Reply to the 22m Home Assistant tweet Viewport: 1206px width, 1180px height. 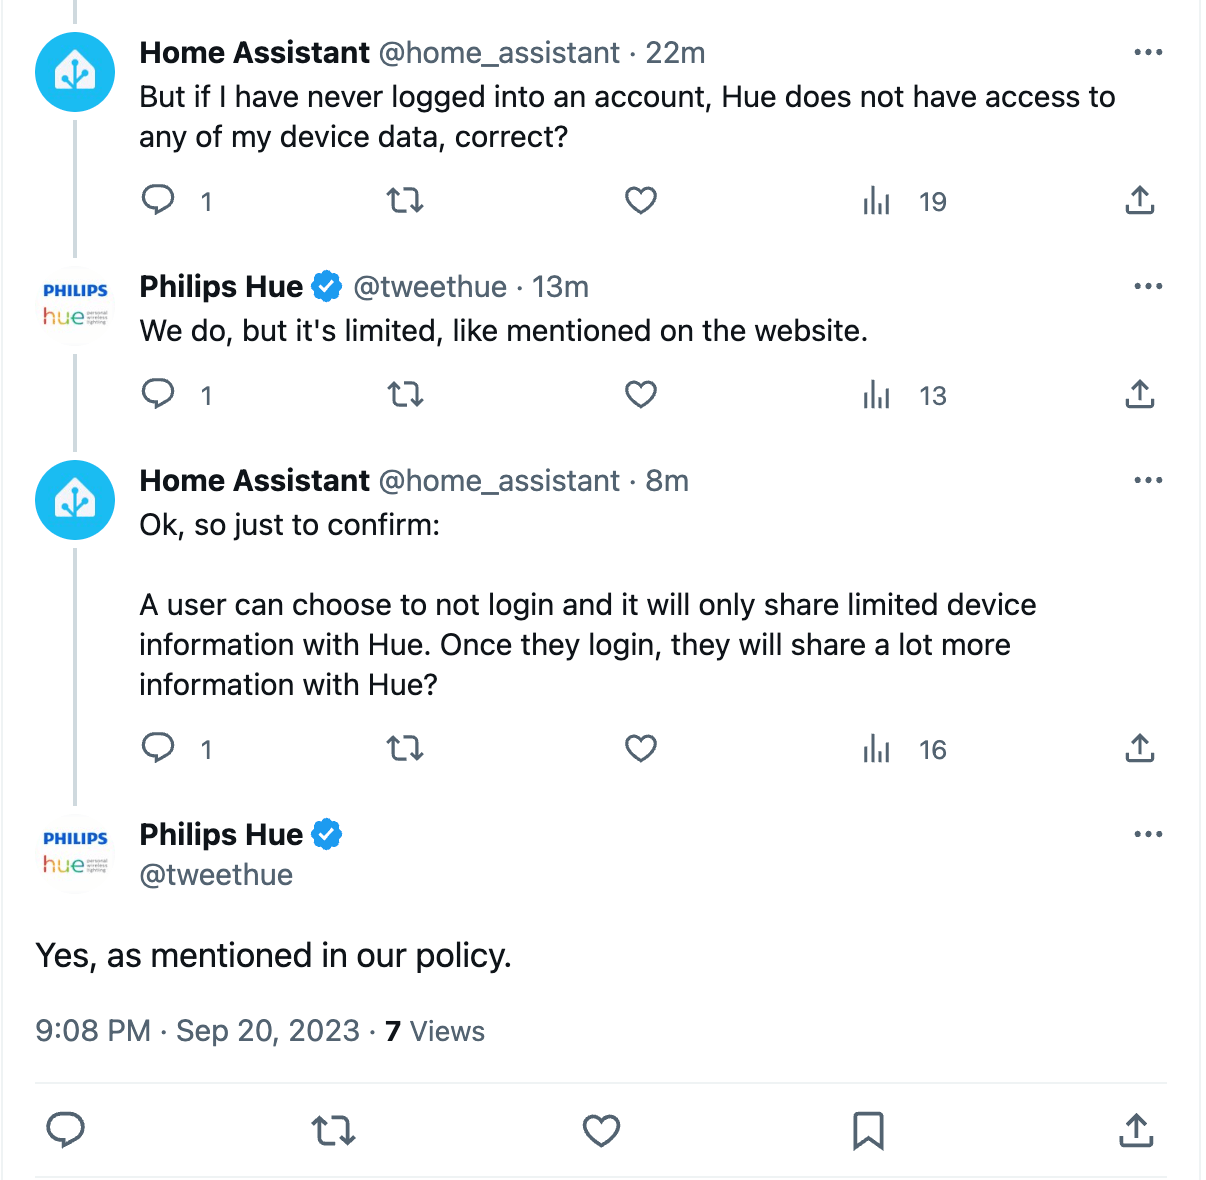(x=158, y=201)
